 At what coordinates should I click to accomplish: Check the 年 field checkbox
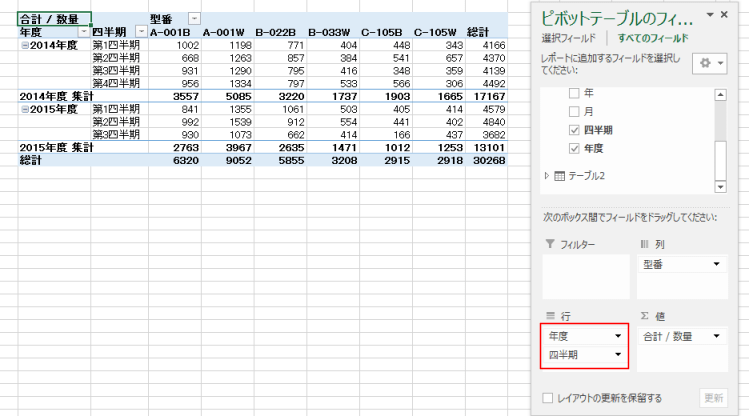click(x=573, y=92)
